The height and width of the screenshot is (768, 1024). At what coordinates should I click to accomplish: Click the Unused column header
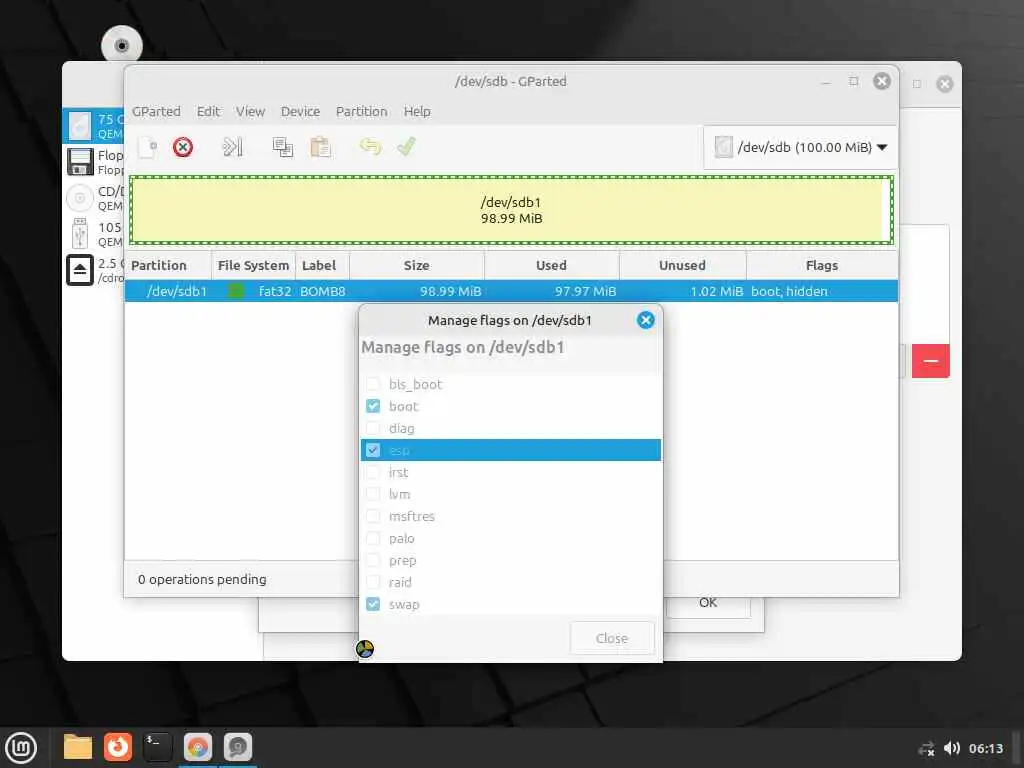click(682, 265)
